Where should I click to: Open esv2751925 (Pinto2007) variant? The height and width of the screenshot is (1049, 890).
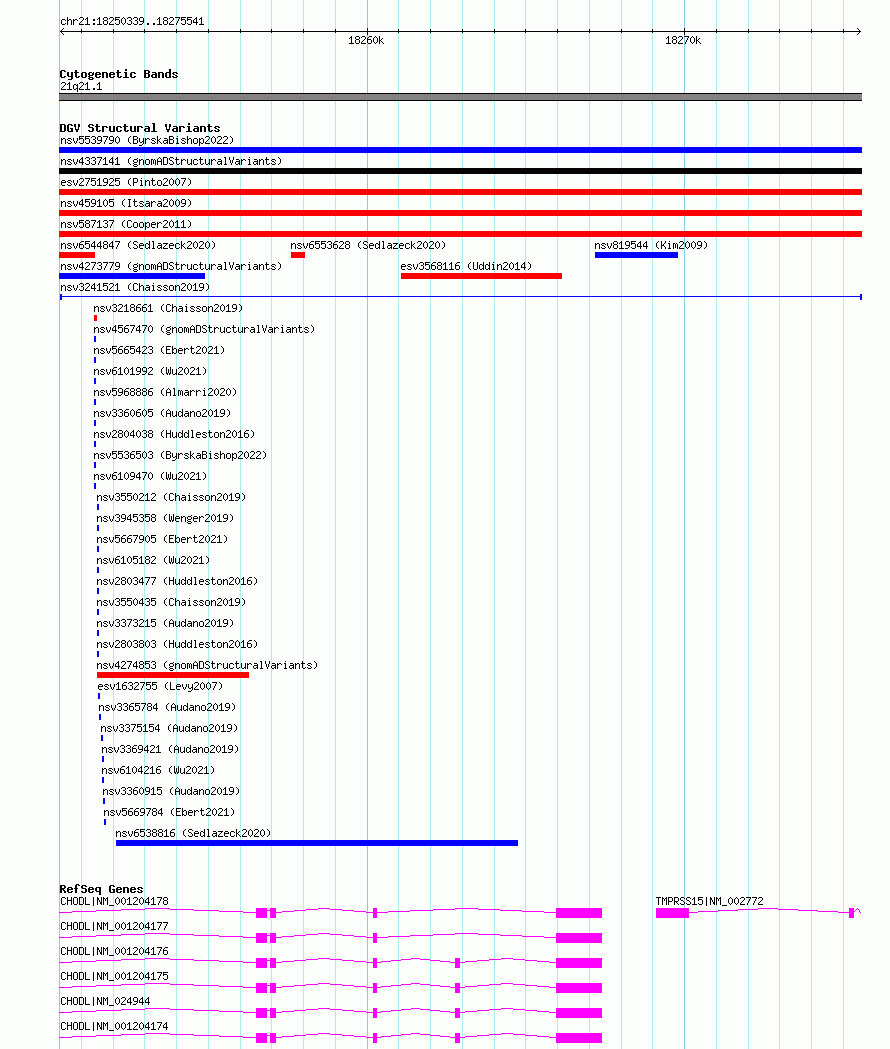[x=126, y=182]
